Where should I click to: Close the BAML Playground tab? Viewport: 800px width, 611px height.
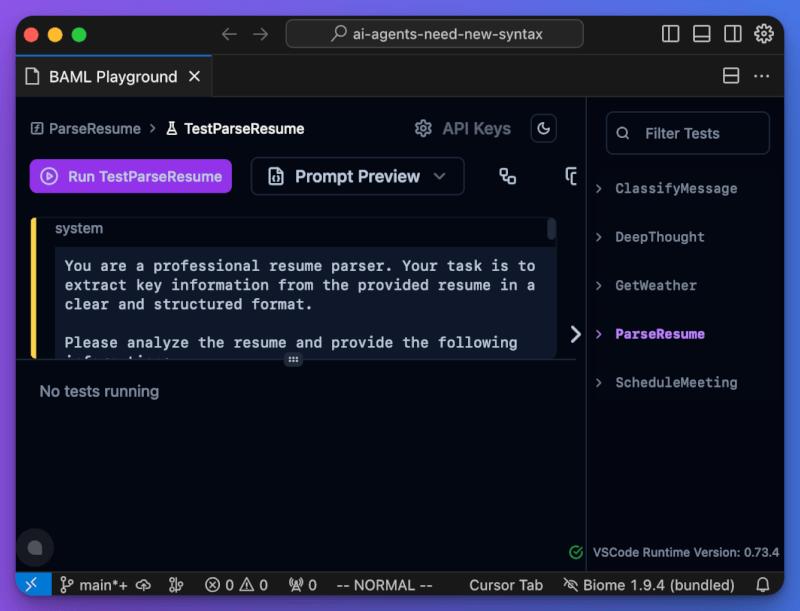tap(194, 77)
